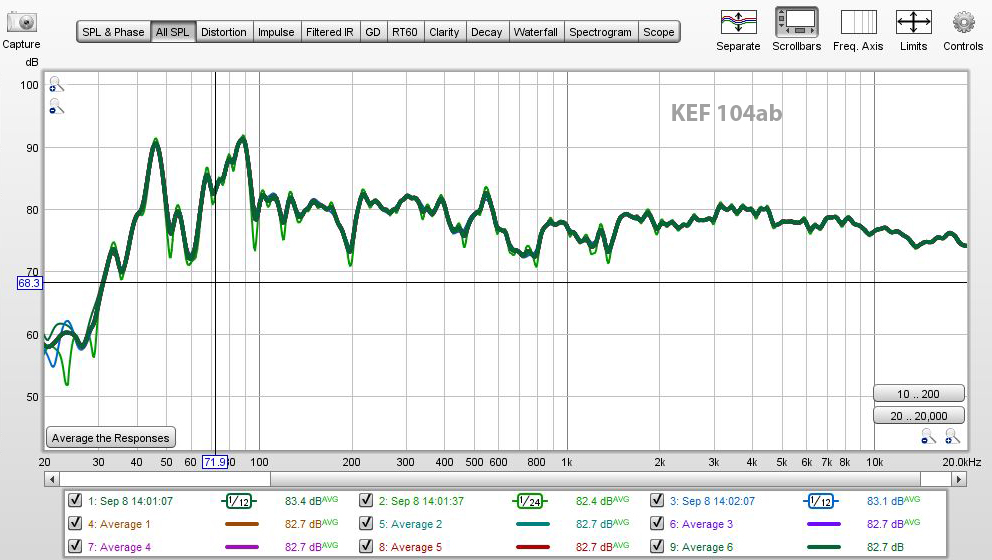Screen dimensions: 992x560
Task: Open the Scope tab
Action: pyautogui.click(x=659, y=32)
